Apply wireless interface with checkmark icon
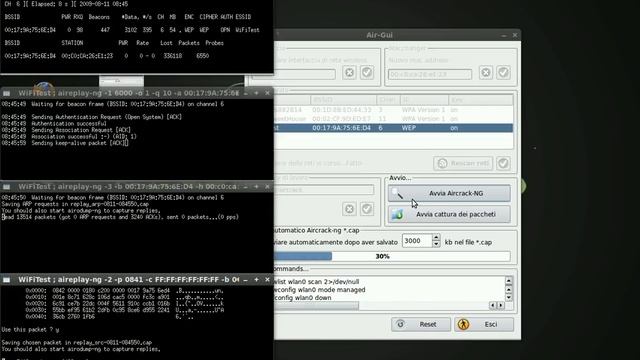The width and height of the screenshot is (640, 360). [367, 73]
